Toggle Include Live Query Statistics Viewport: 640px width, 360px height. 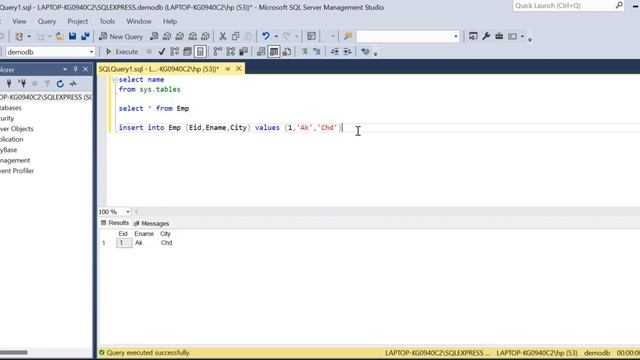coord(231,51)
